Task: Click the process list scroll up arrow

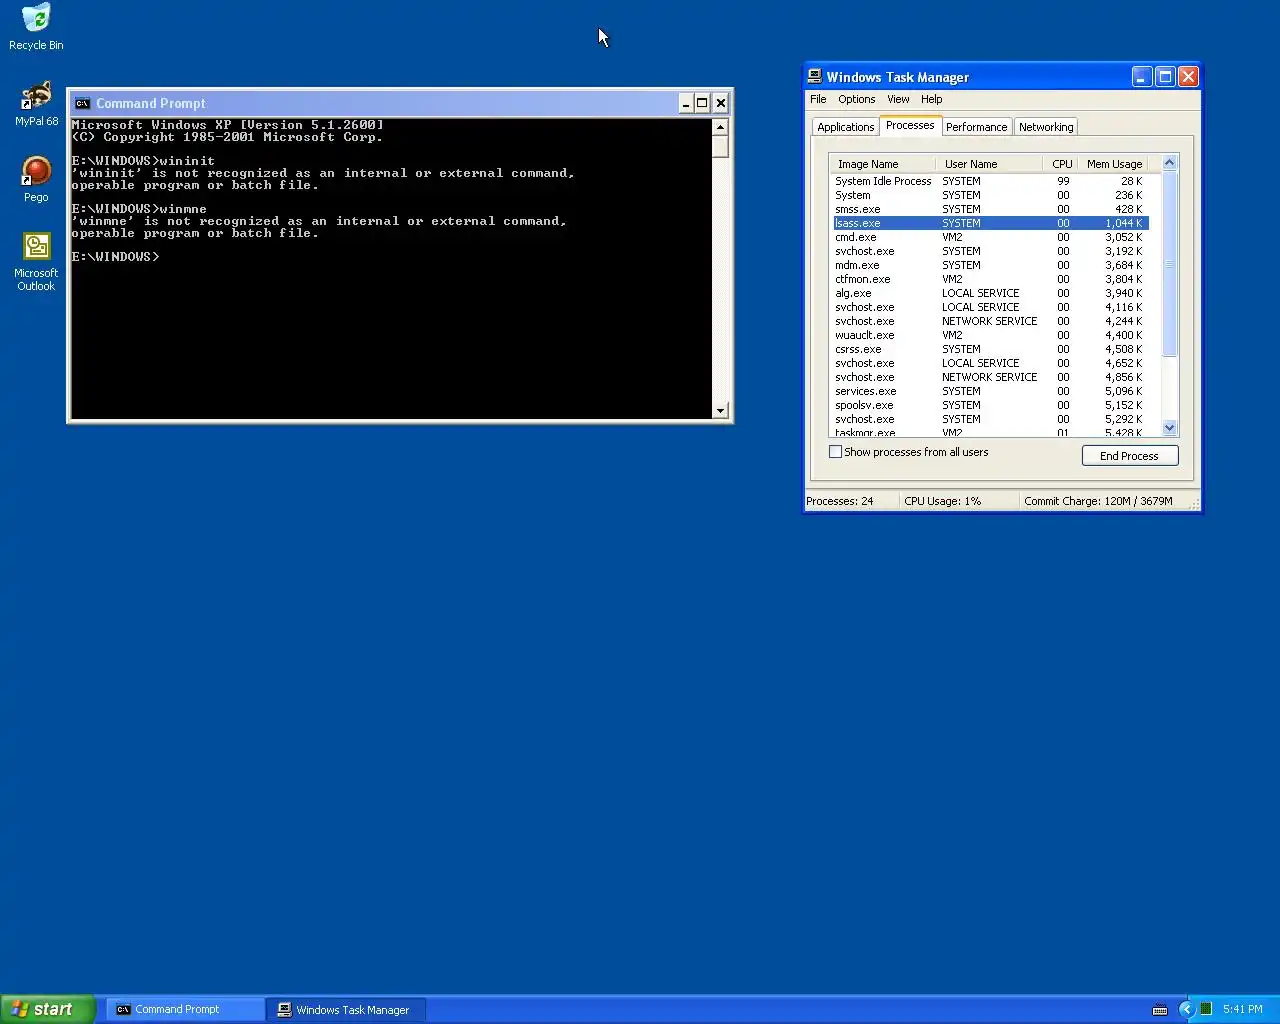Action: pos(1170,163)
